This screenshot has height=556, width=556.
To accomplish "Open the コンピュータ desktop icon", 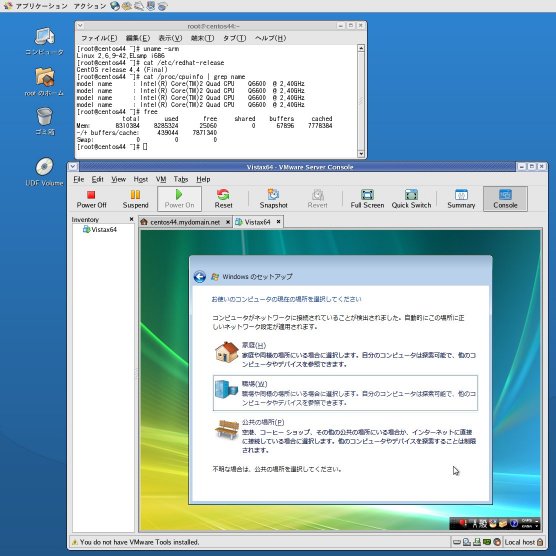I will coord(44,41).
